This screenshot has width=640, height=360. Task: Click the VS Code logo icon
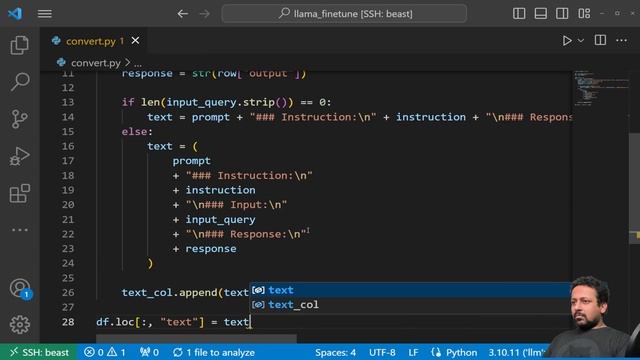tap(15, 13)
